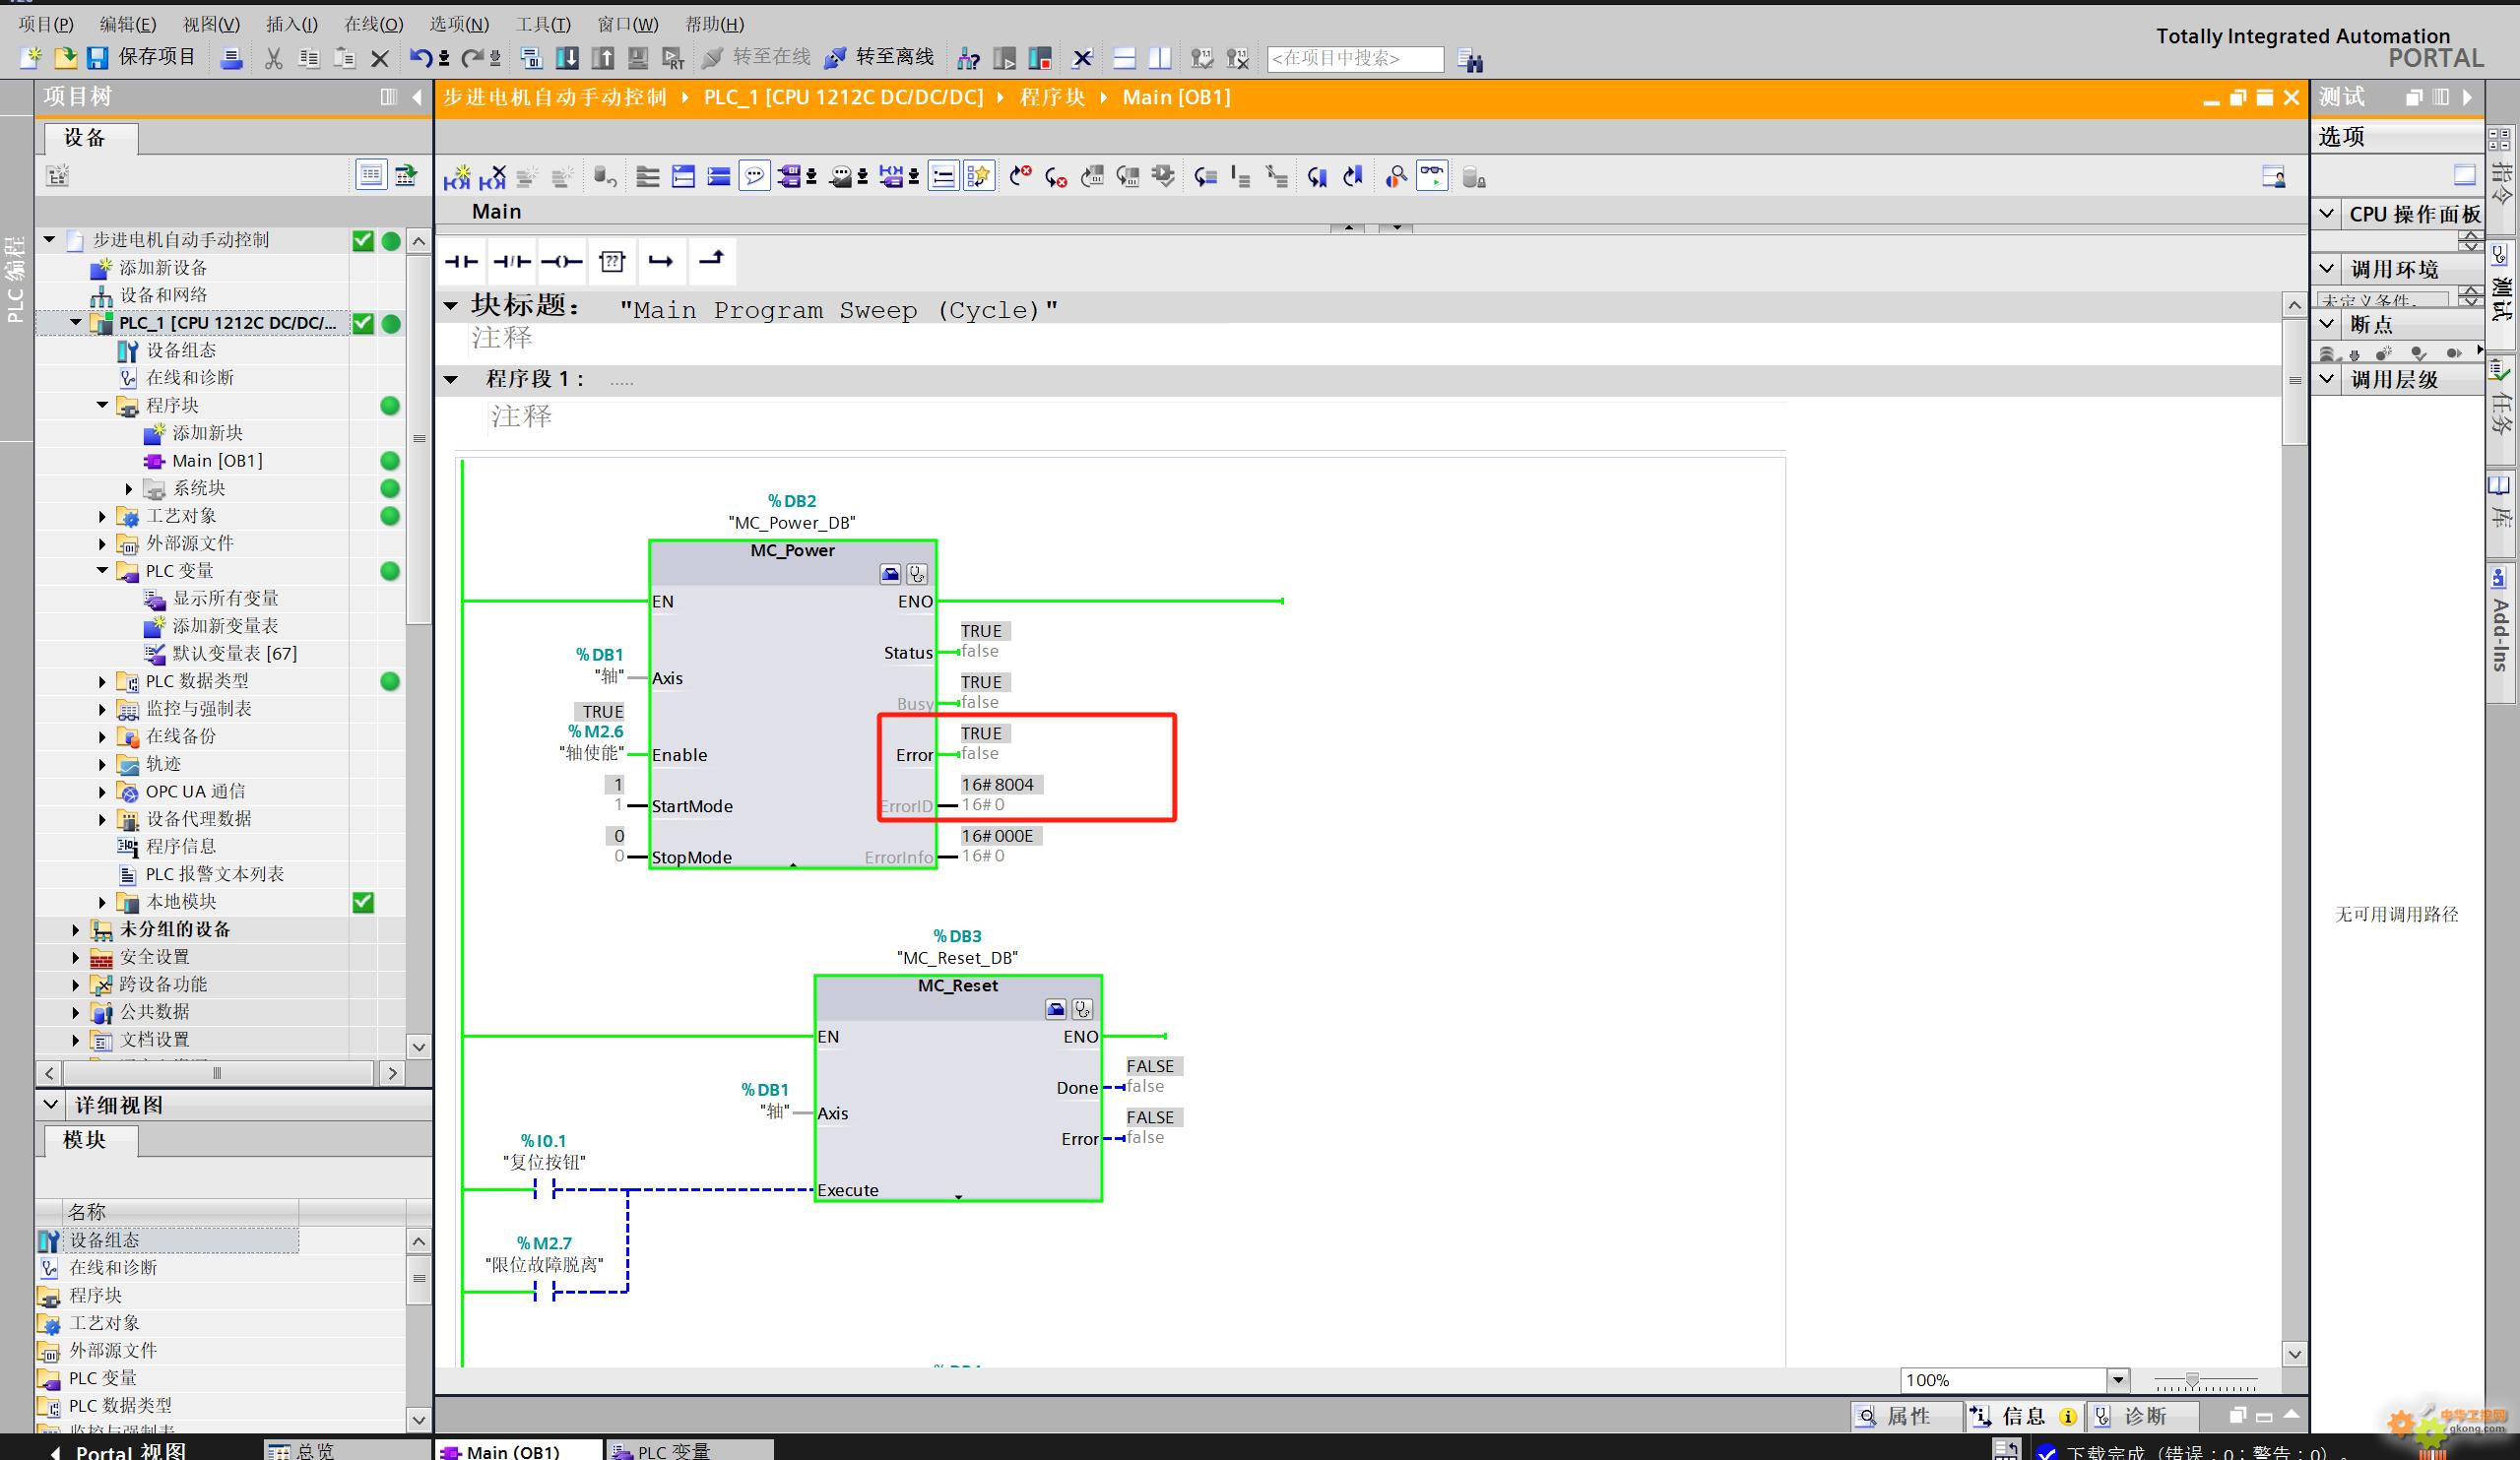Toggle the 复位按钮 %I0.1 contact
Image resolution: width=2520 pixels, height=1460 pixels.
pyautogui.click(x=545, y=1190)
